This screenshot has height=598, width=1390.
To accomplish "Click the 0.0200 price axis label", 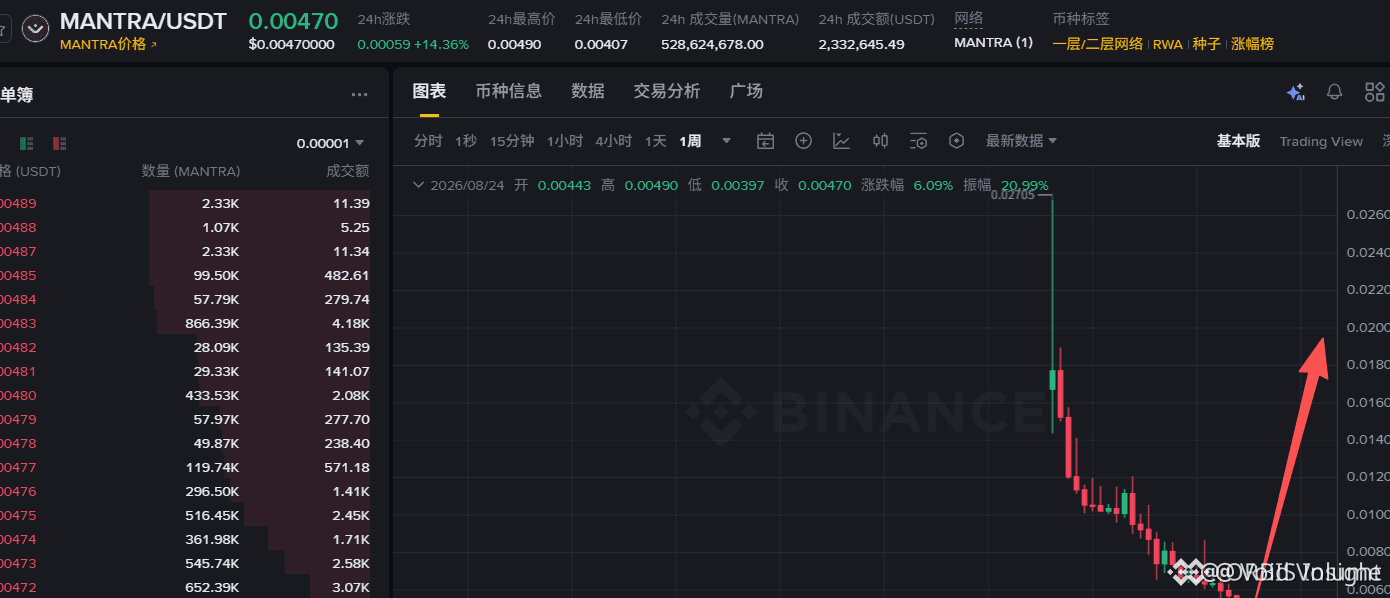I will coord(1367,327).
